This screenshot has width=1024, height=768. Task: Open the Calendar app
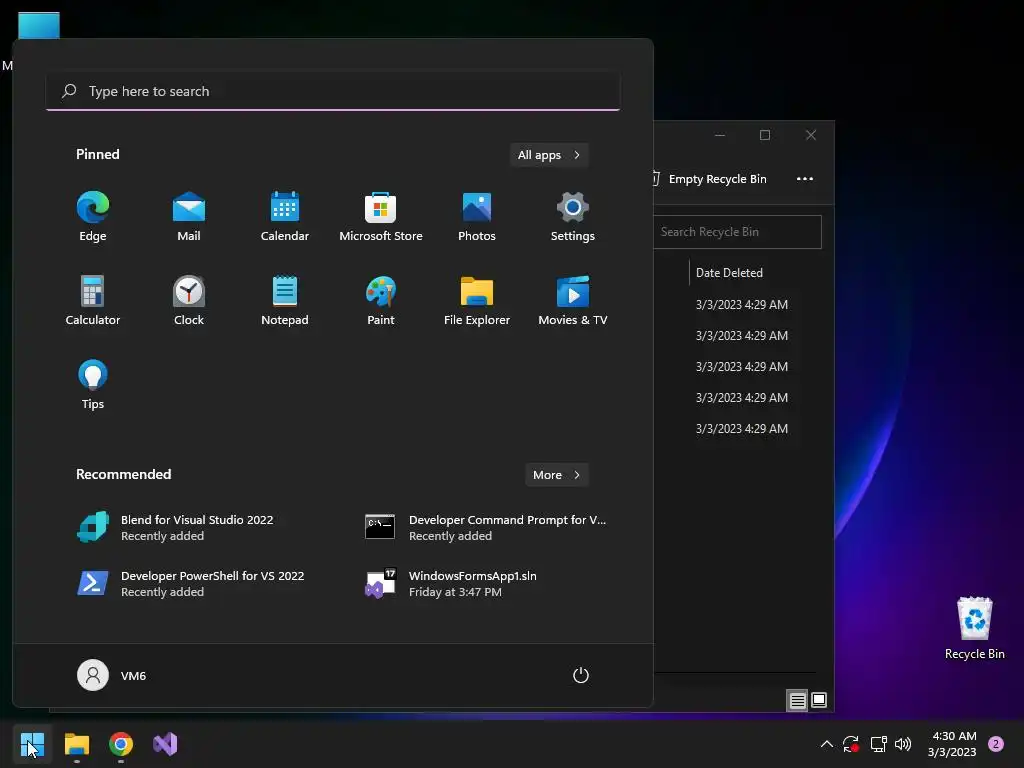pos(285,217)
